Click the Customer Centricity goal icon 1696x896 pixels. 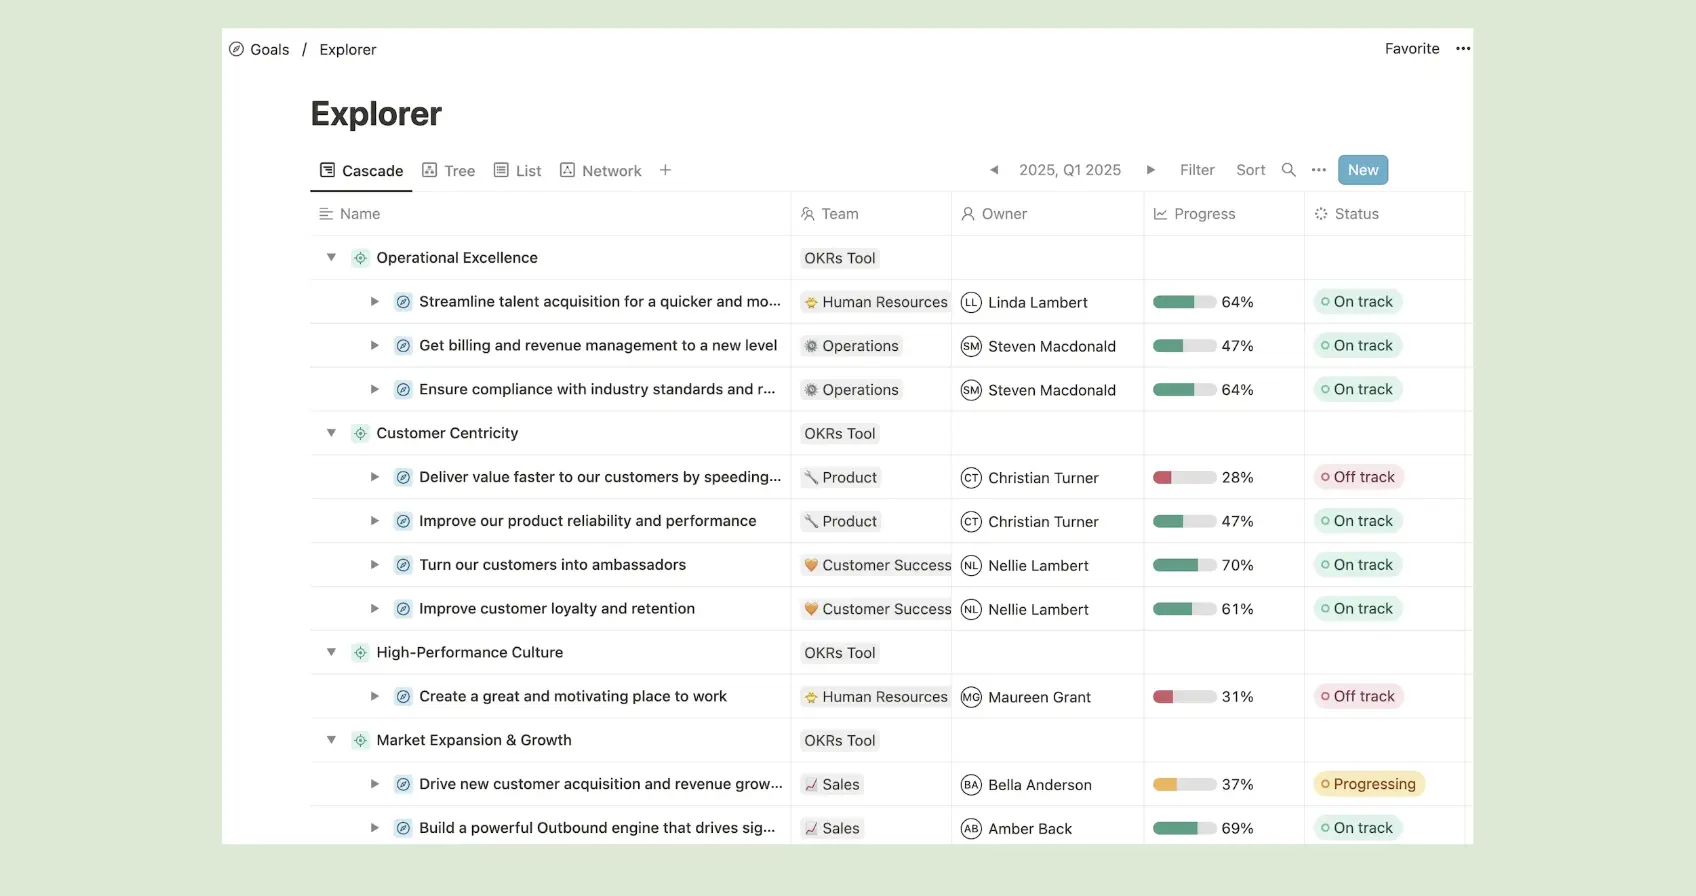(360, 433)
